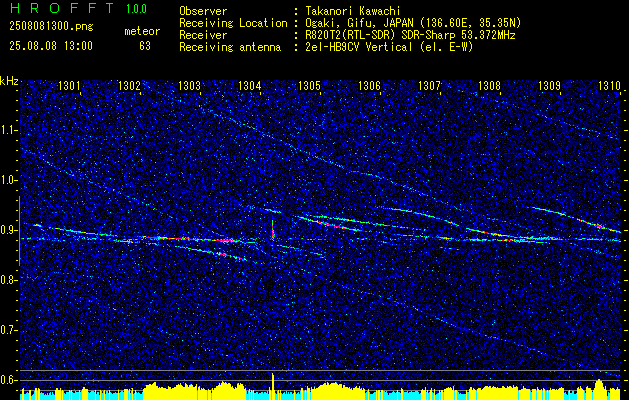Viewport: 629px width, 400px height.
Task: Select the R820T2(RTL-SDR) SDR-Sharp receiver text
Action: 410,35
